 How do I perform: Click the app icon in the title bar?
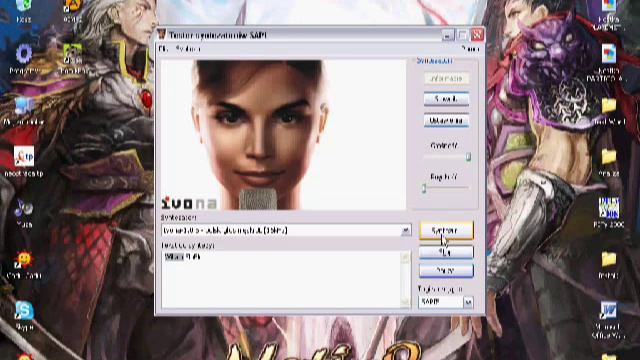[162, 35]
